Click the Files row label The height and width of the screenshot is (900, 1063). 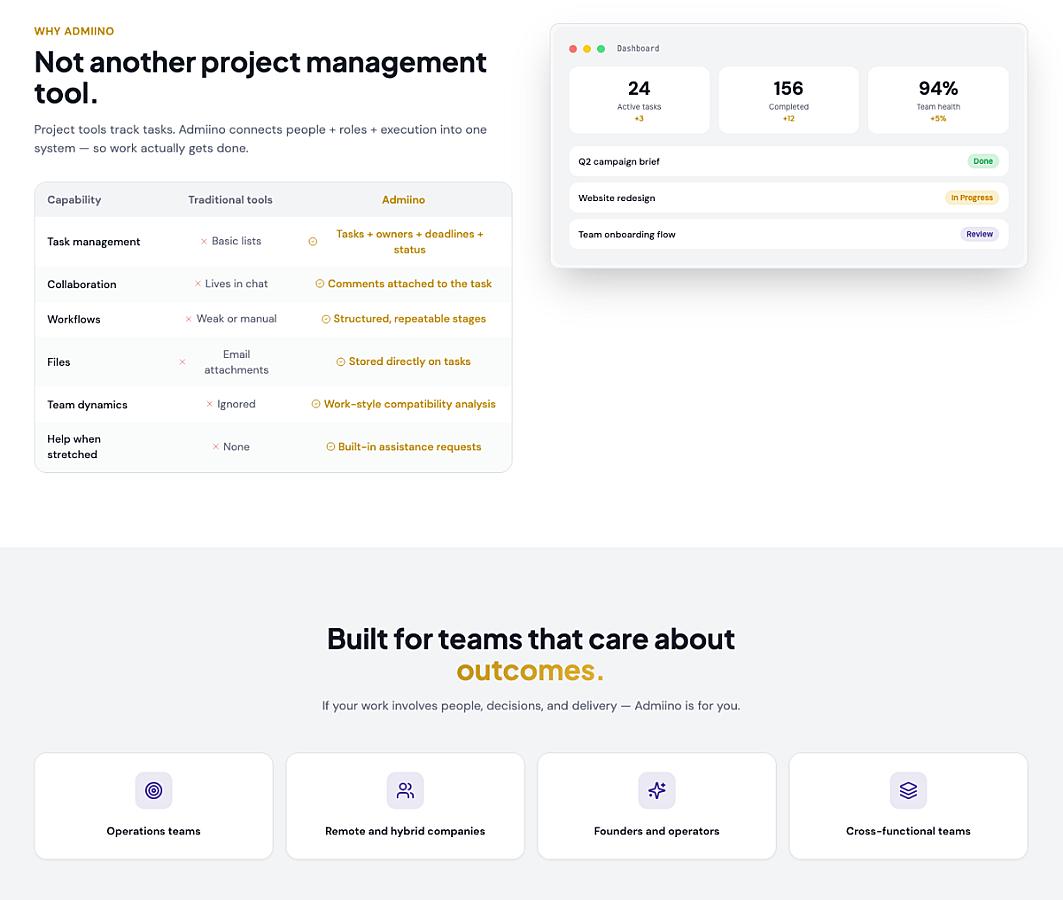(59, 362)
